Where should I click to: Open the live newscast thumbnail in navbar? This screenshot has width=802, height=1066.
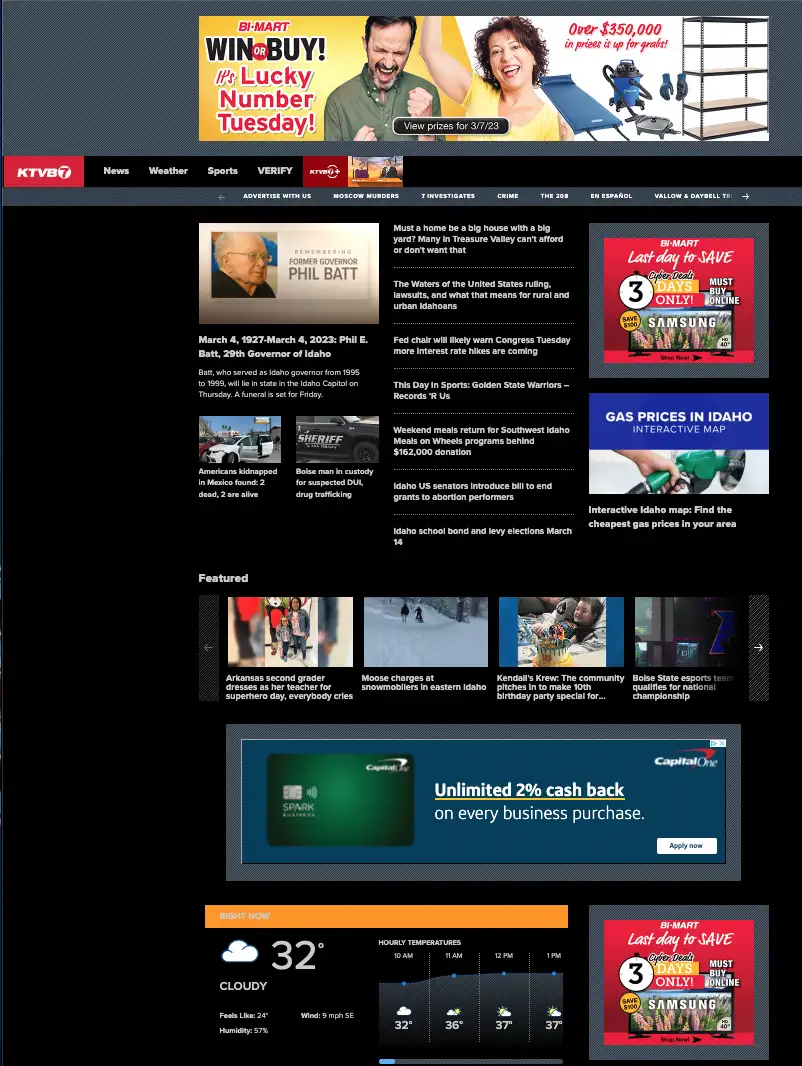pyautogui.click(x=375, y=171)
